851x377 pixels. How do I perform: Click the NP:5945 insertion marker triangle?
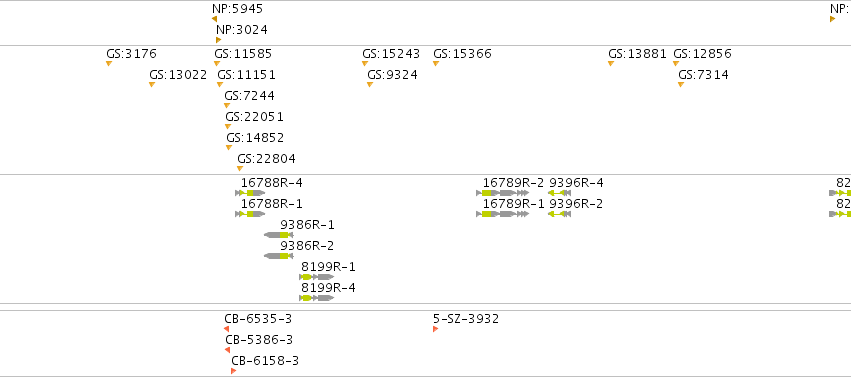214,19
